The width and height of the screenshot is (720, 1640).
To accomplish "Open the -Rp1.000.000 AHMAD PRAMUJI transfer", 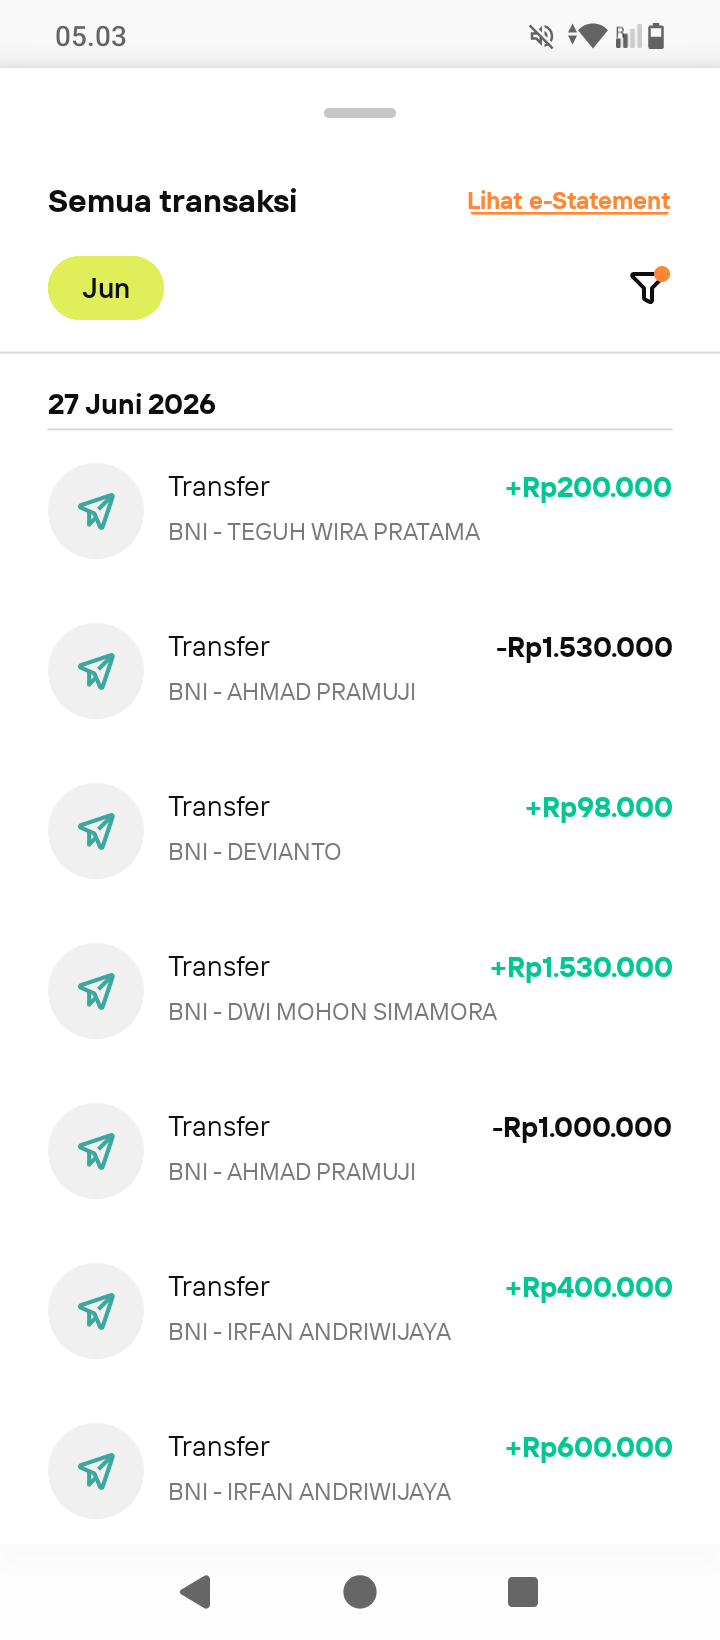I will [x=360, y=1151].
